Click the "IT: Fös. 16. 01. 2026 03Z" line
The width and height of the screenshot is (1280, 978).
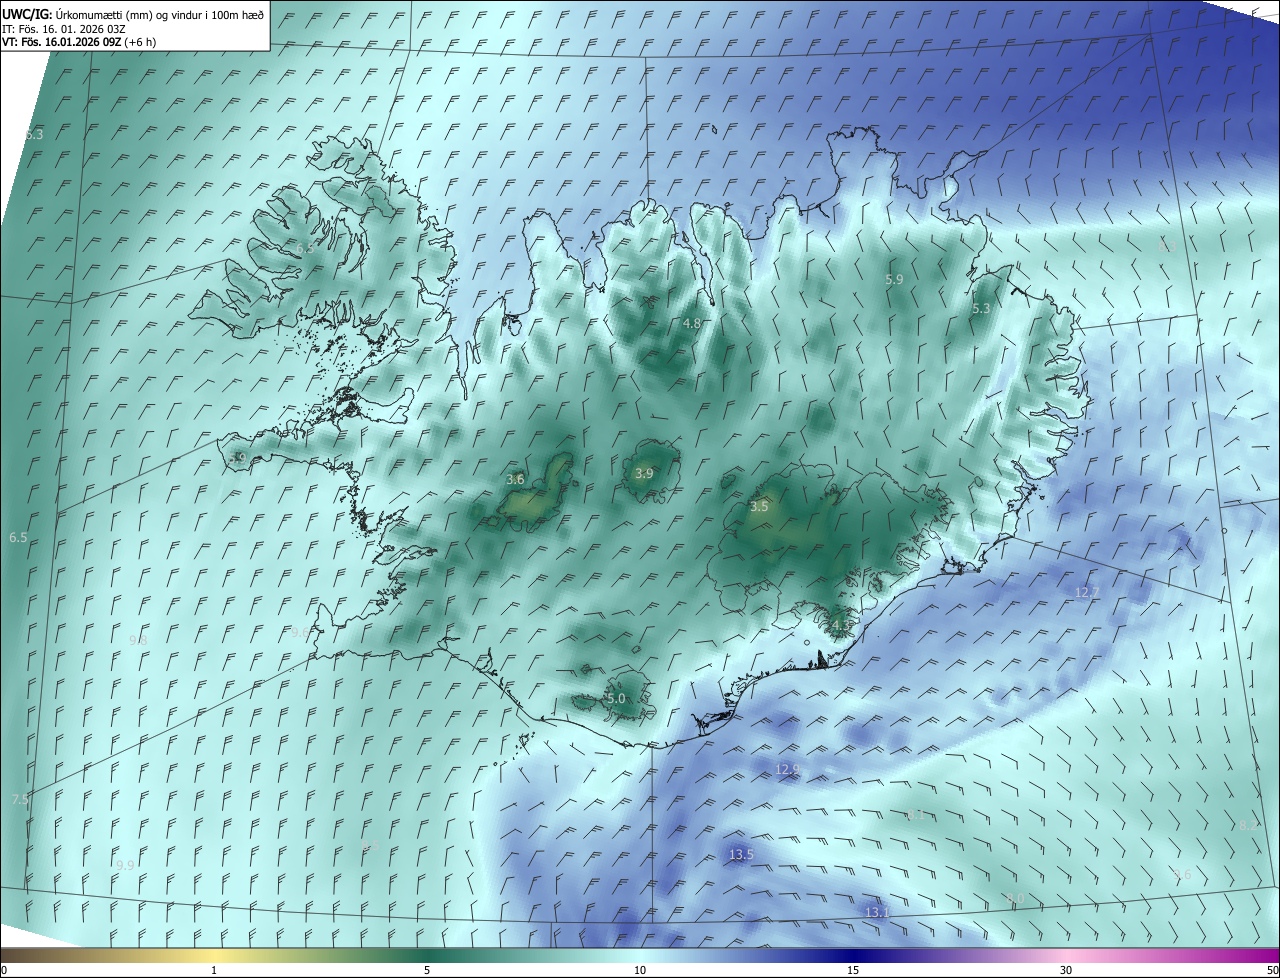(64, 28)
